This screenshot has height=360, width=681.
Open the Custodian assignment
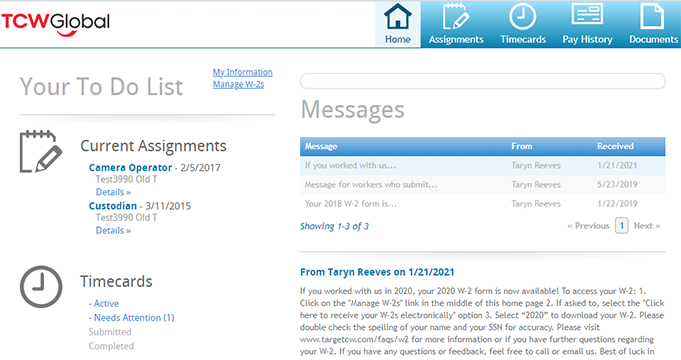(x=112, y=206)
